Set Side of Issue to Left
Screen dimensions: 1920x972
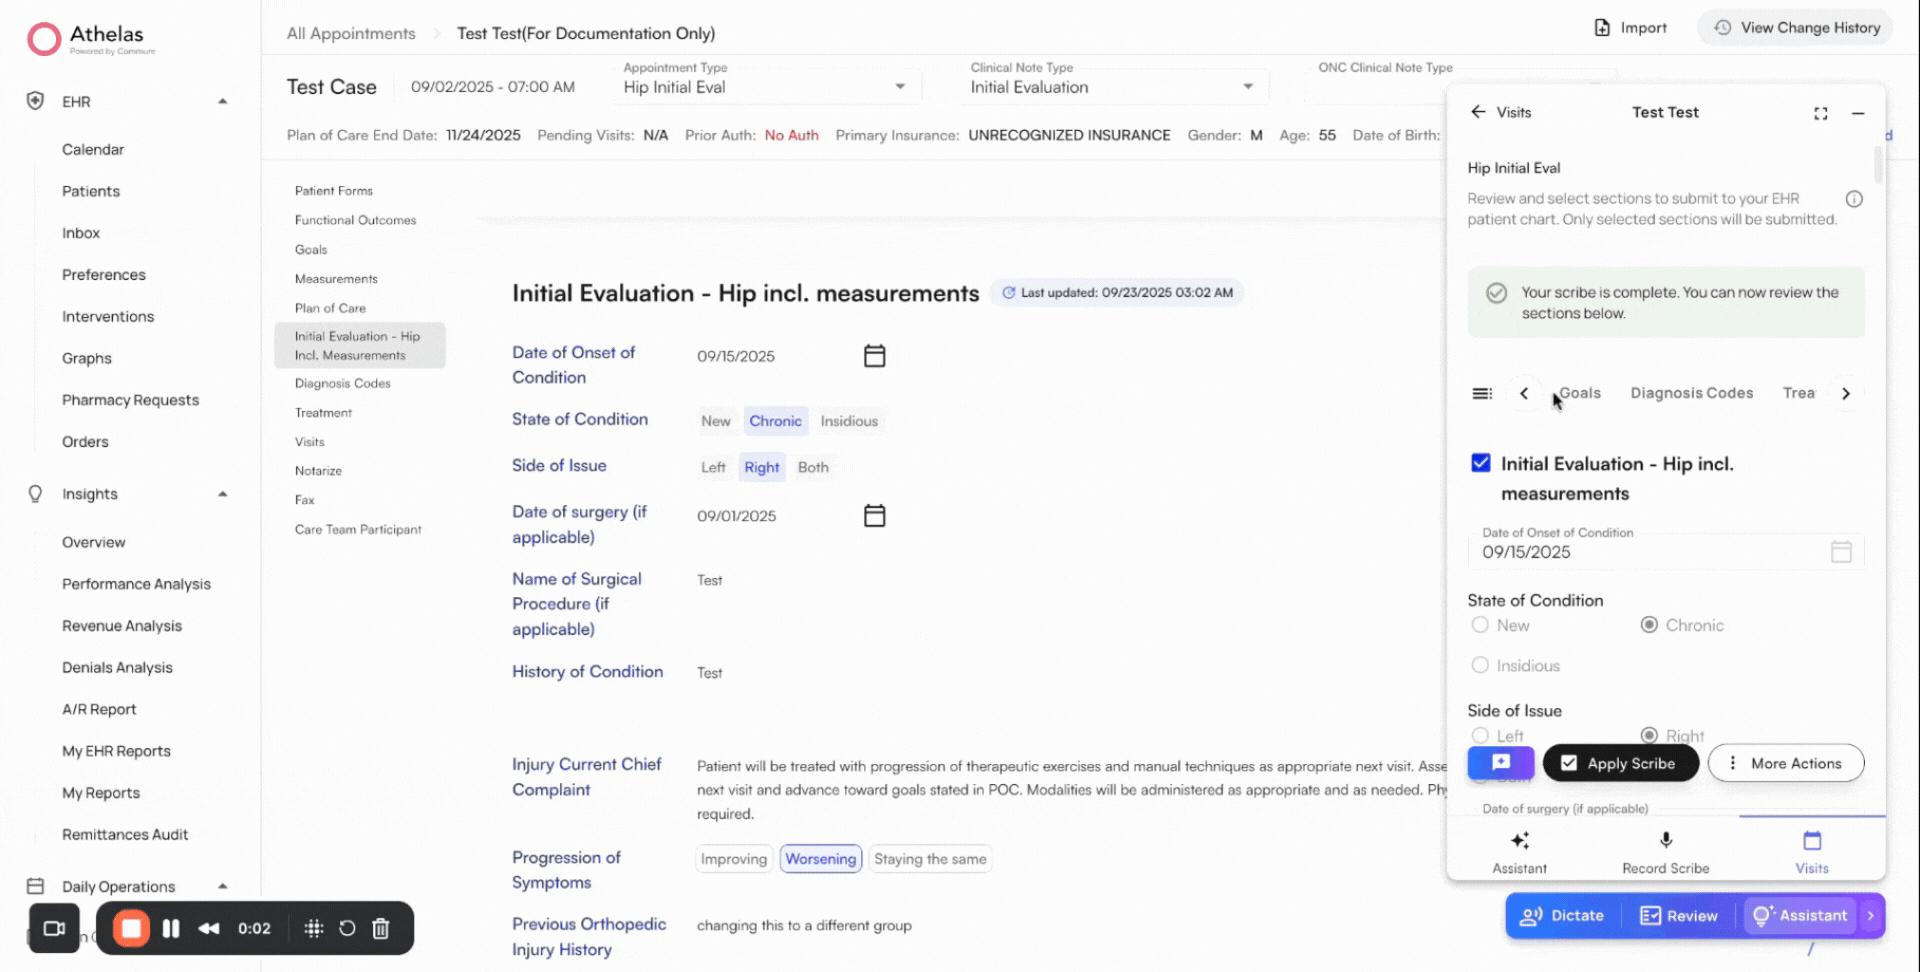[713, 467]
